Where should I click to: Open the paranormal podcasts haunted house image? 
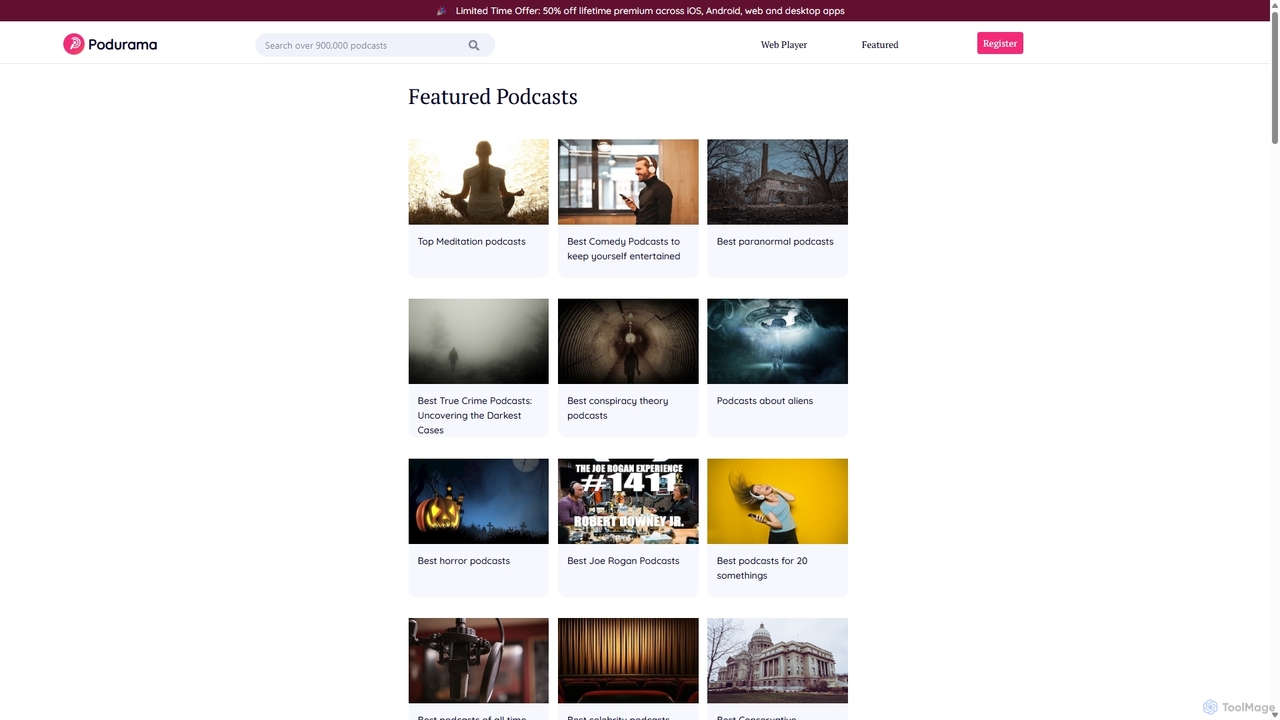(777, 182)
